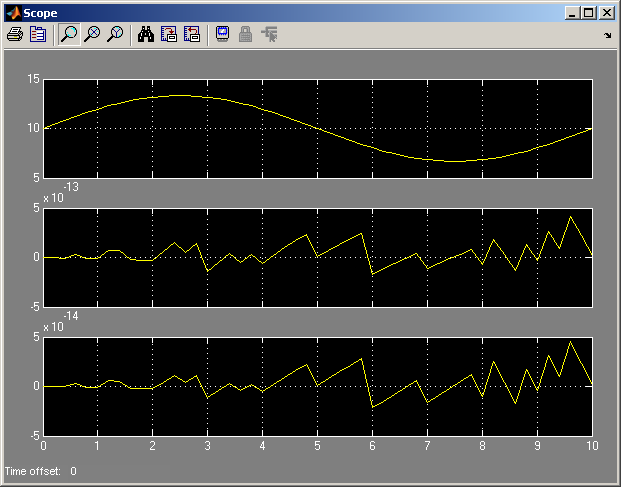Image resolution: width=621 pixels, height=487 pixels.
Task: Print the scope using the printer icon
Action: 15,34
